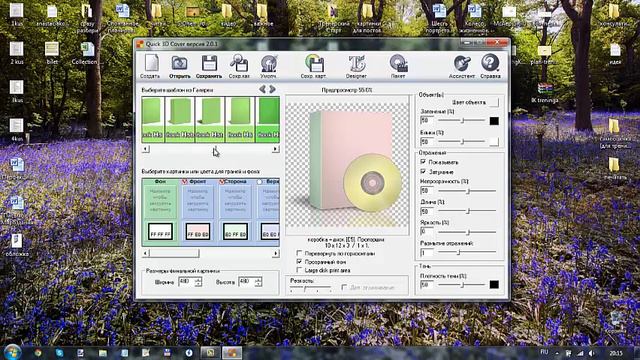640x360 pixels.
Task: Click the gallery scrollbar left arrow
Action: tap(146, 149)
